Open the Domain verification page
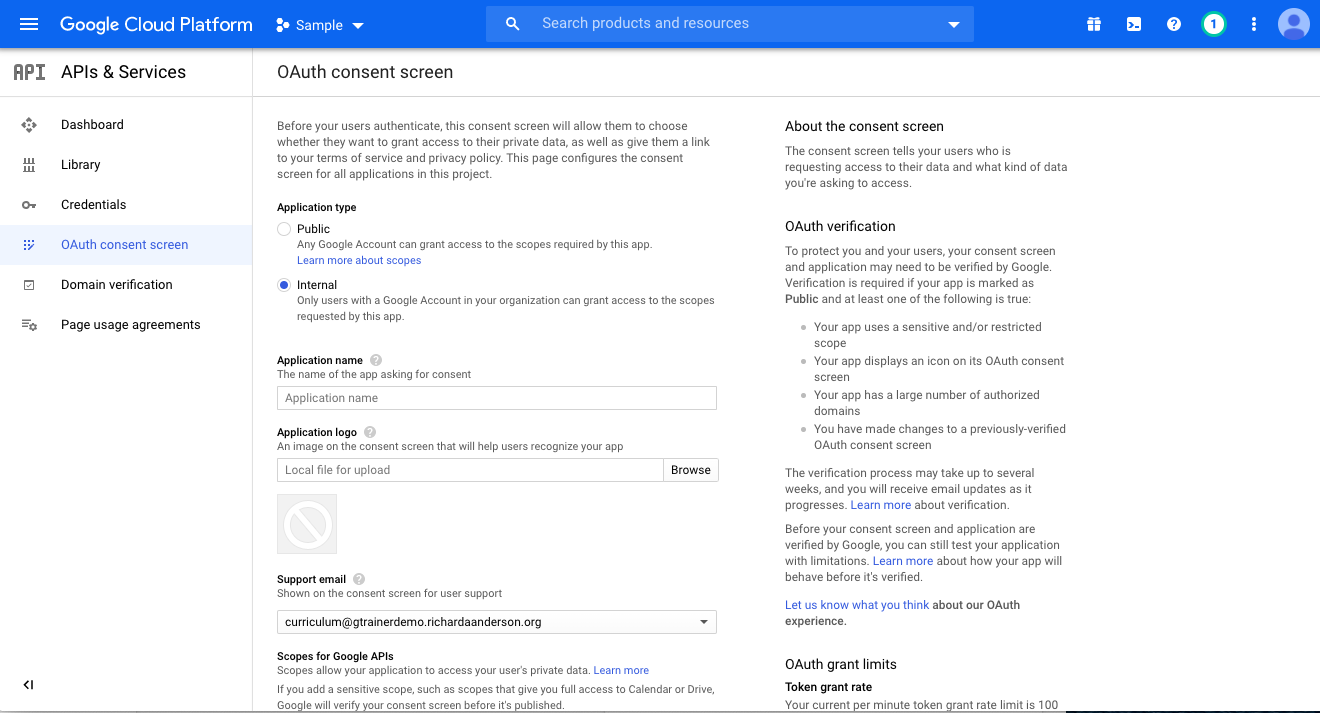 tap(118, 284)
